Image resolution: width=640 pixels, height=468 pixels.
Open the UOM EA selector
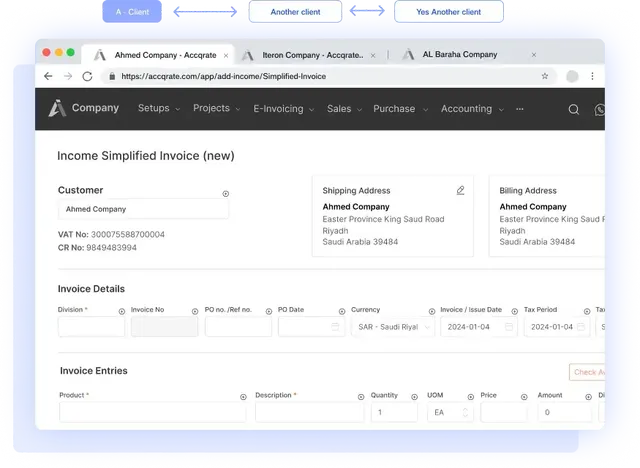point(450,413)
